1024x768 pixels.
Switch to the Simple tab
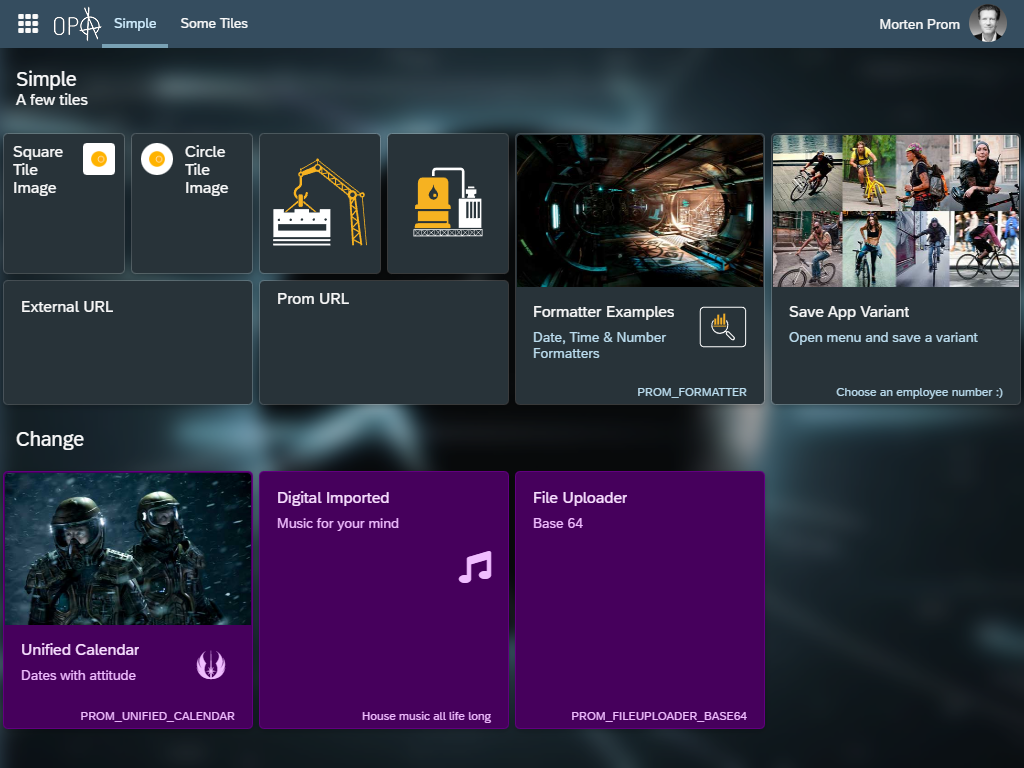coord(135,23)
